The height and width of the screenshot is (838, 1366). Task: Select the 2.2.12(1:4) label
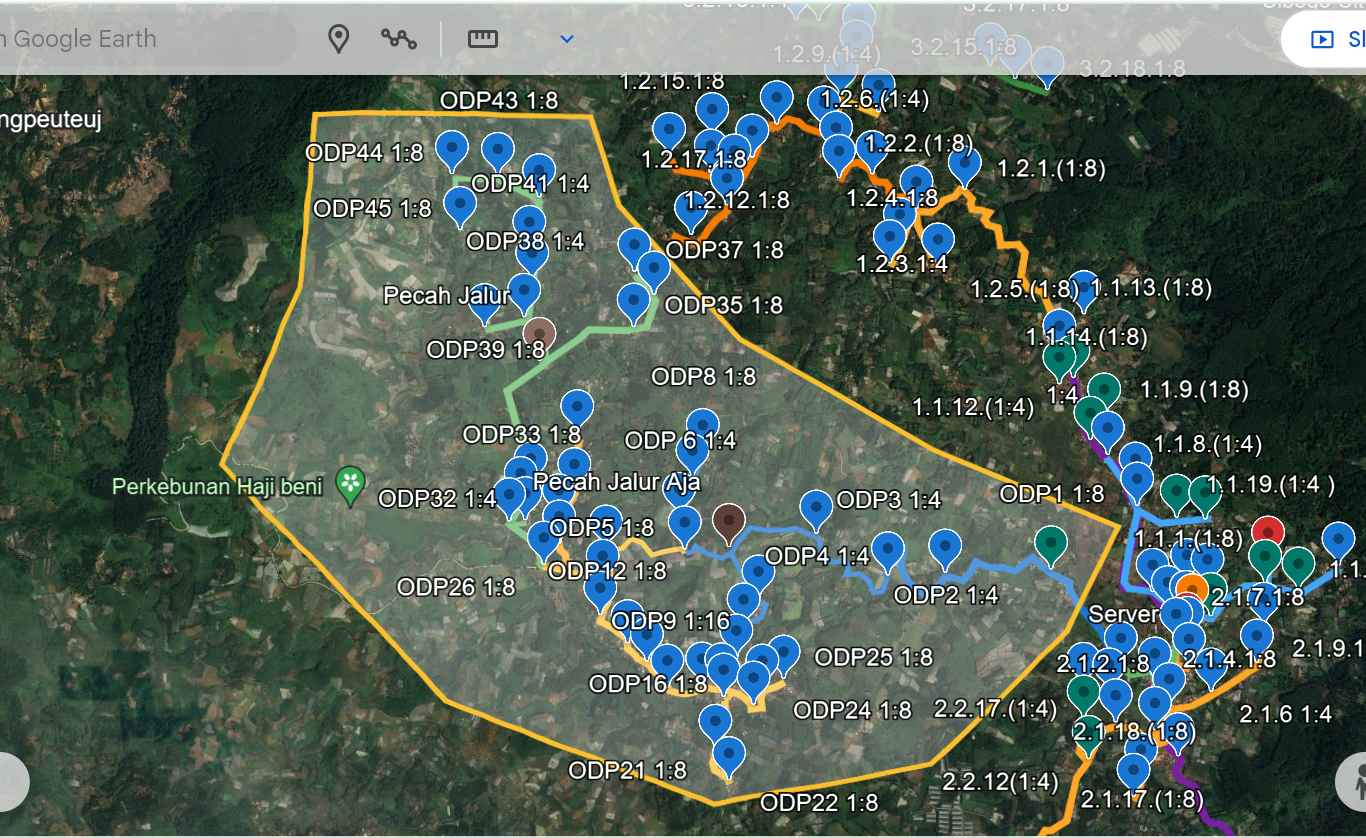coord(1000,780)
